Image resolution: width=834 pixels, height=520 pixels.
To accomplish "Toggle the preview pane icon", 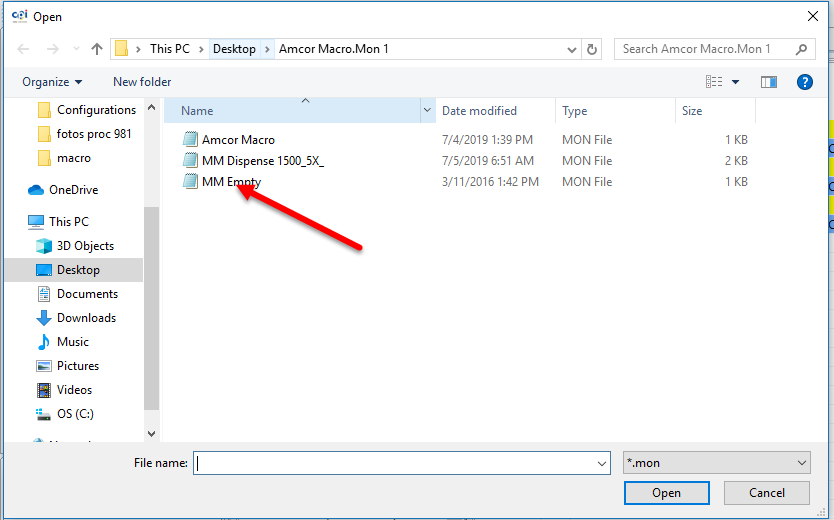I will point(769,82).
